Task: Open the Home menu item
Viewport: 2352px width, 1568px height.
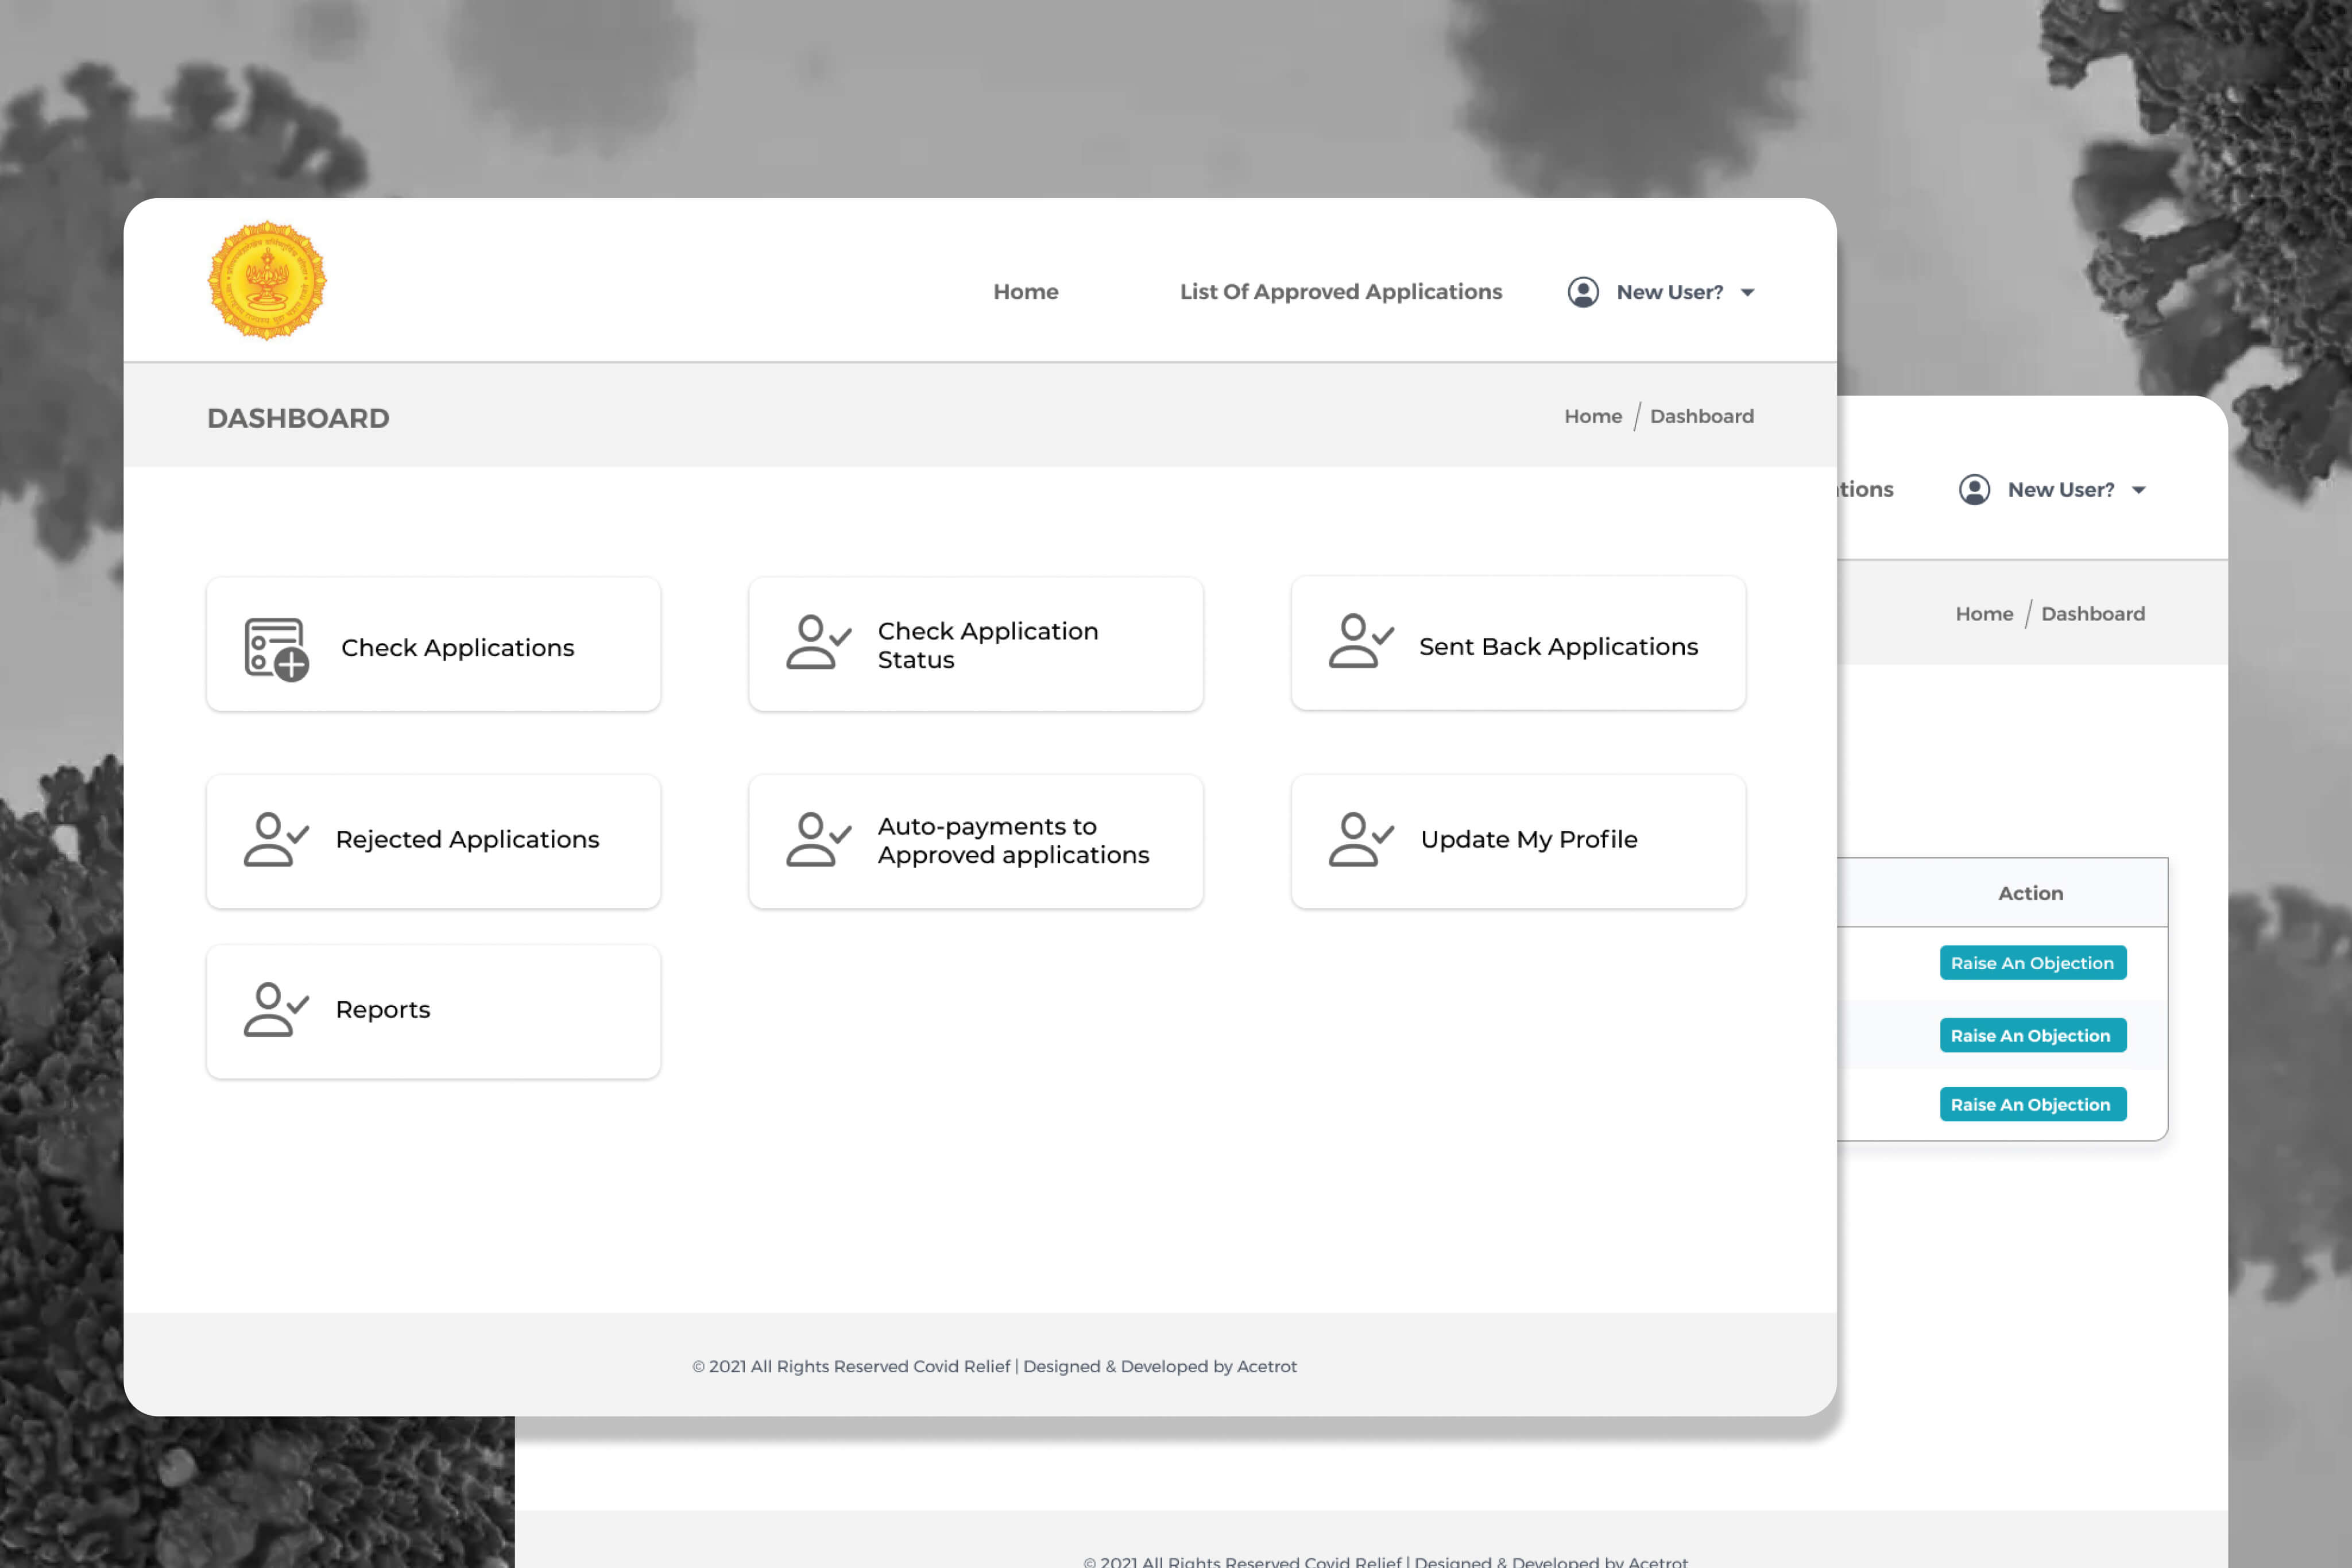Action: 1025,292
